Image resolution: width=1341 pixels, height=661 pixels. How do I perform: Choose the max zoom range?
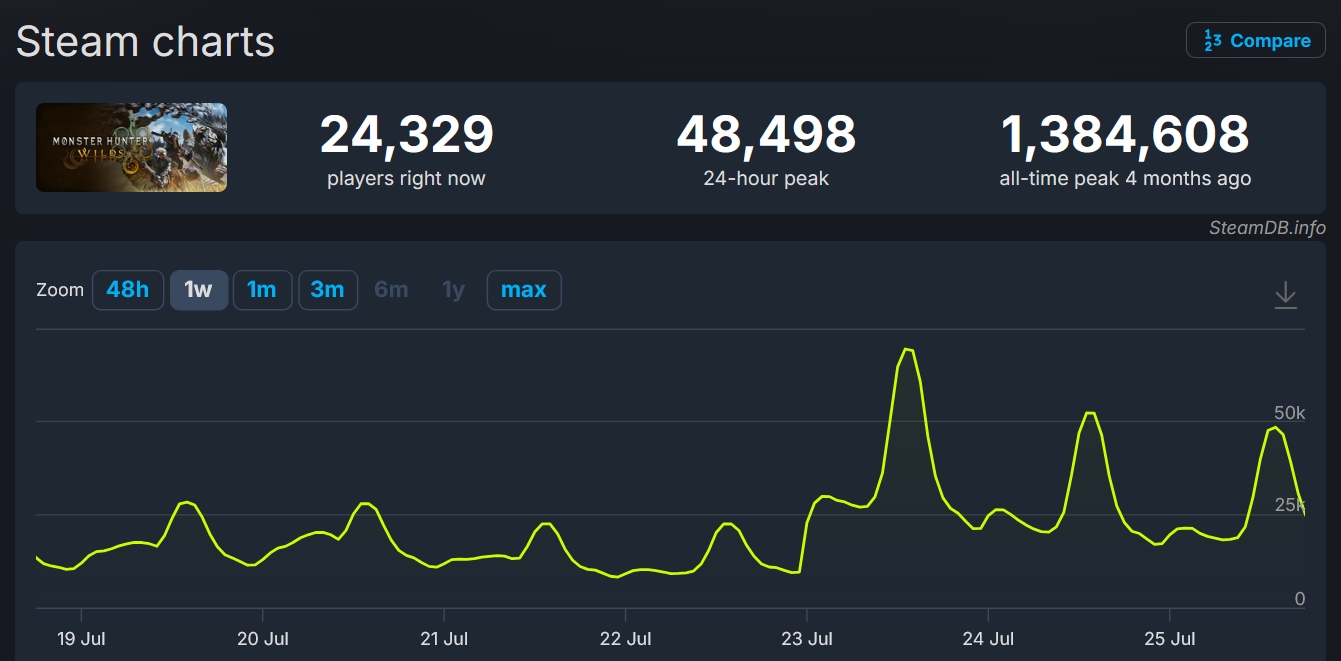tap(524, 290)
